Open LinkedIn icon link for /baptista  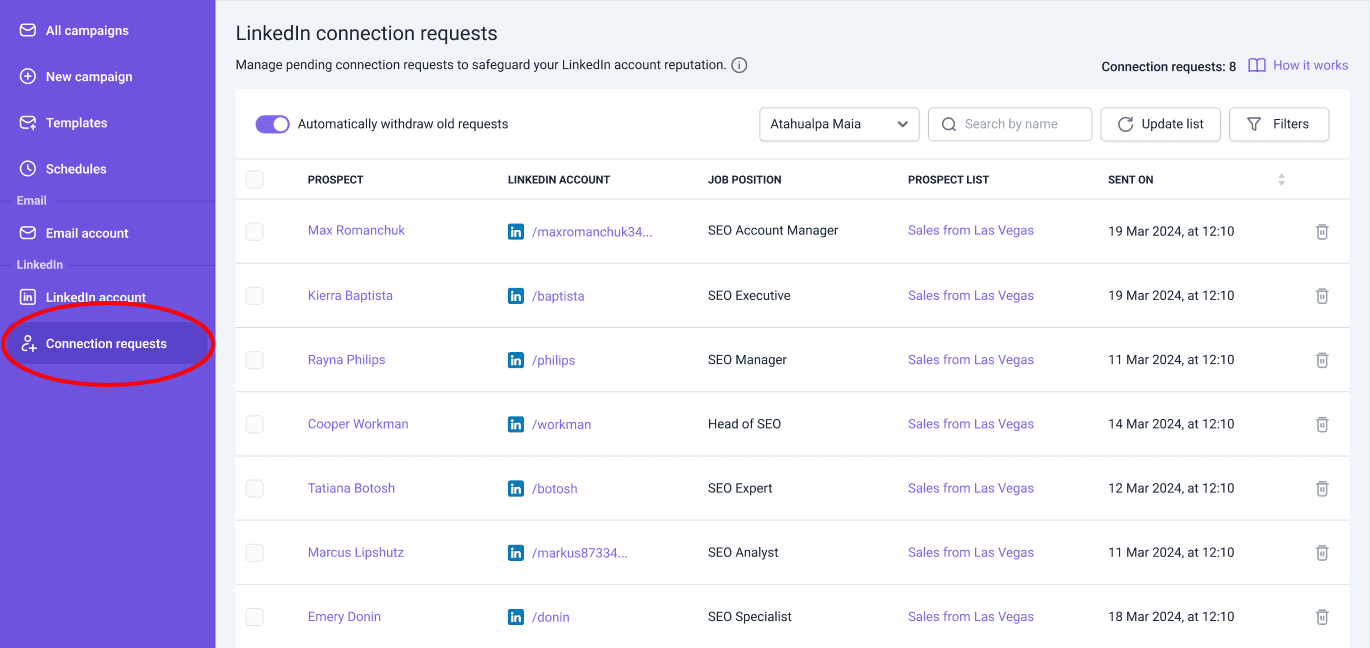(x=516, y=296)
